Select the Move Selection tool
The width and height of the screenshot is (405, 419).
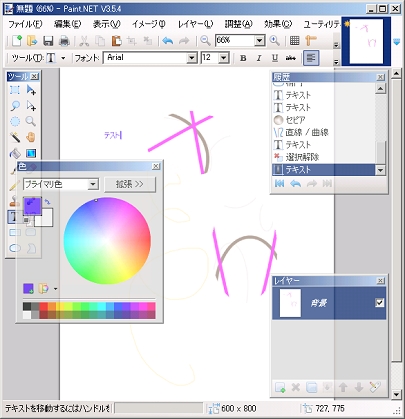click(x=31, y=106)
